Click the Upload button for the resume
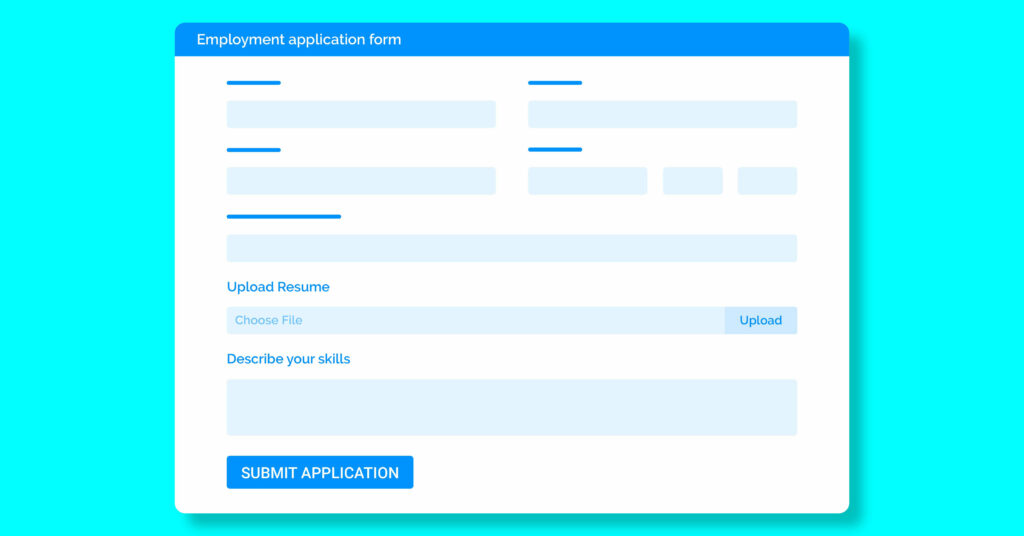The height and width of the screenshot is (536, 1024). point(760,321)
